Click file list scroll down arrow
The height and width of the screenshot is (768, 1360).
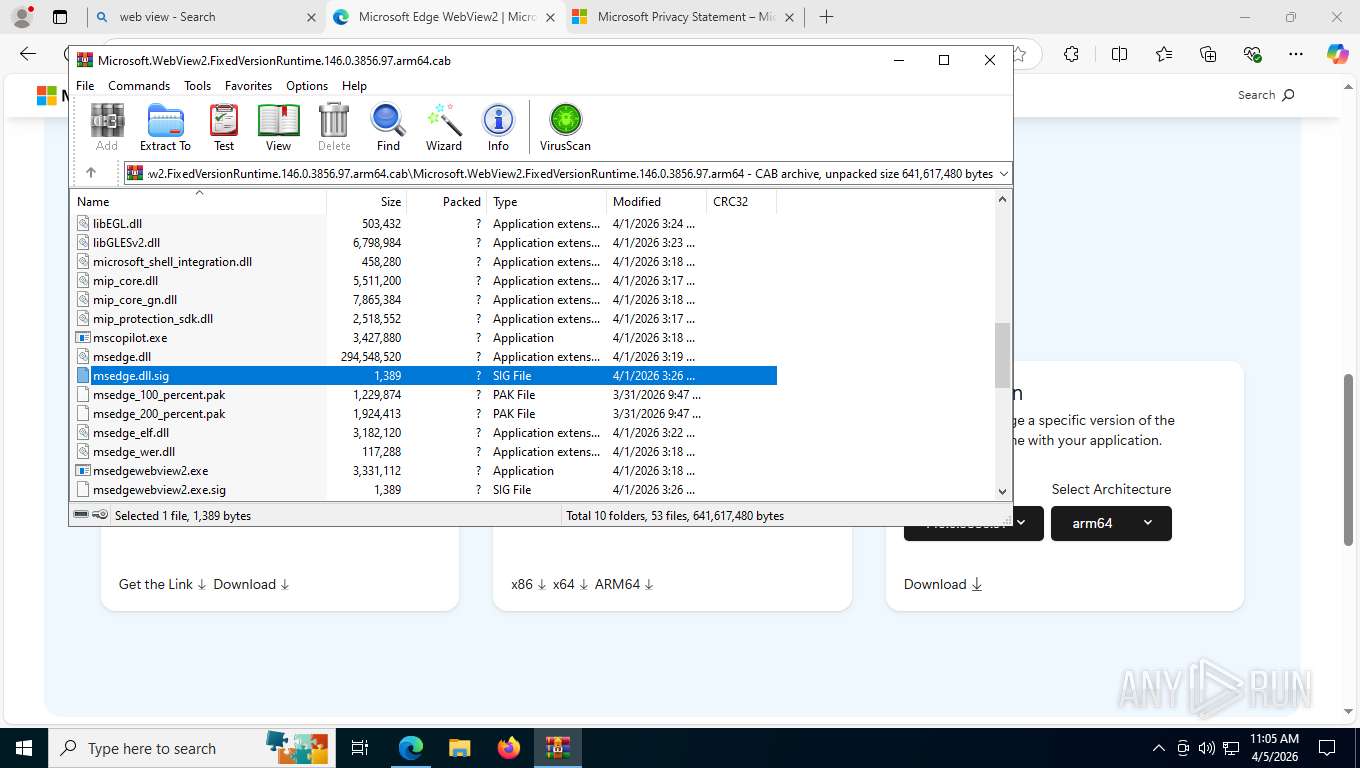[1002, 491]
